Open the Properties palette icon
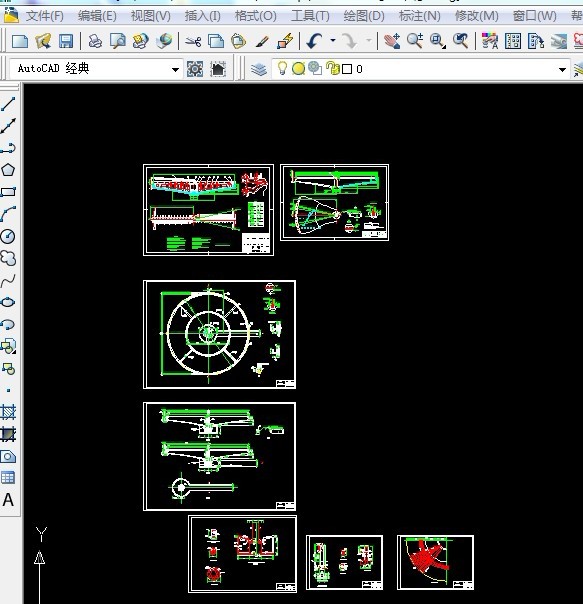Image resolution: width=583 pixels, height=604 pixels. pos(490,41)
